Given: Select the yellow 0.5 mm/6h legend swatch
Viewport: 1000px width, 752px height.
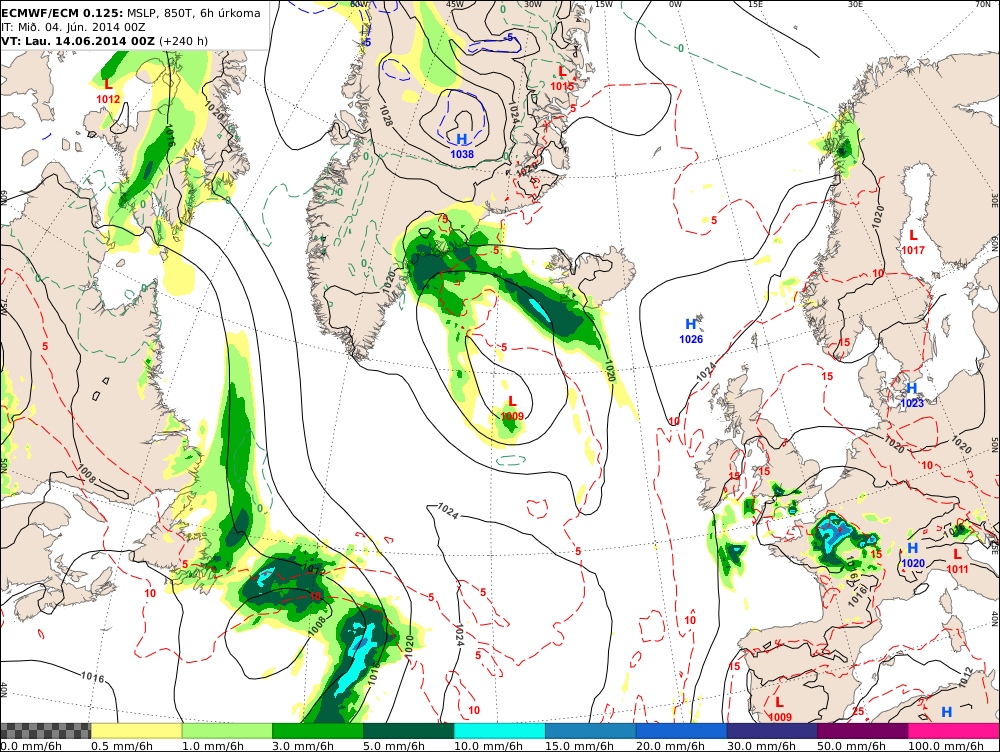Looking at the screenshot, I should coord(136,731).
